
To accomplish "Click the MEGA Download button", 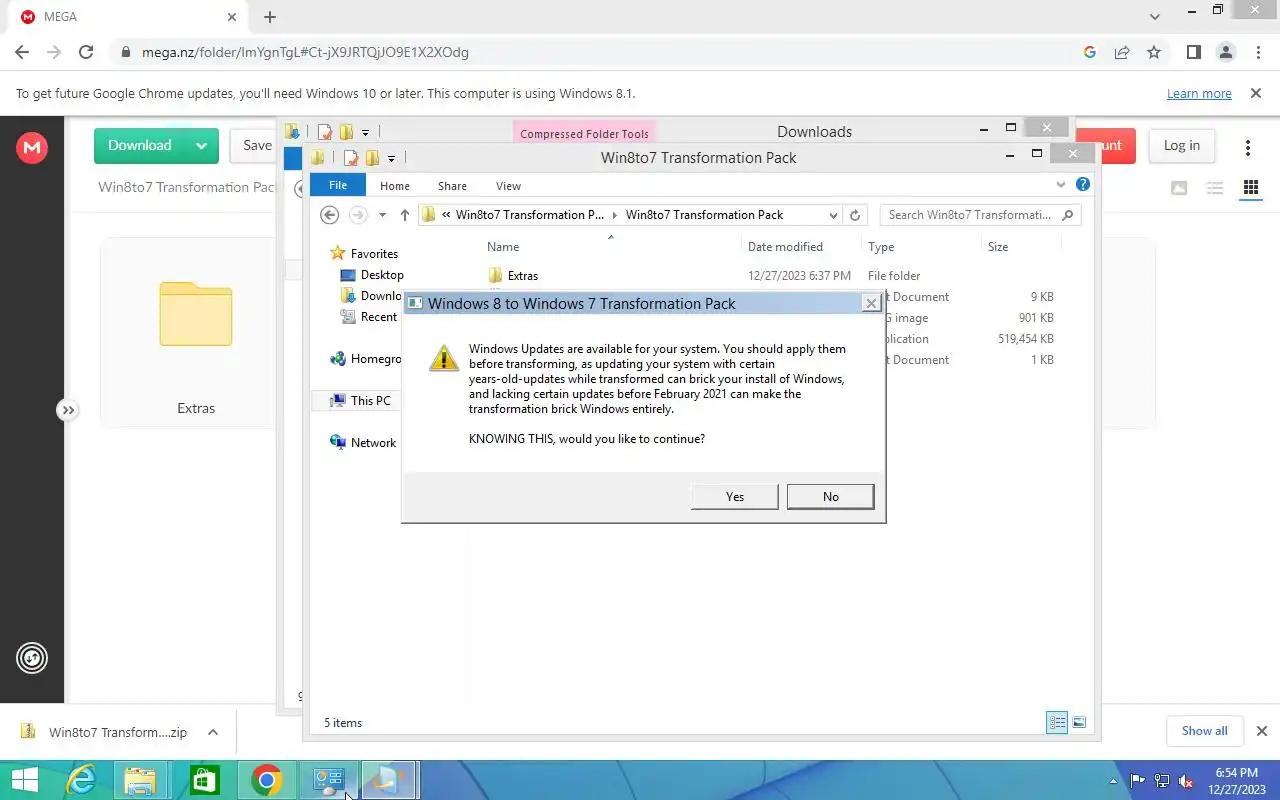I will 140,145.
